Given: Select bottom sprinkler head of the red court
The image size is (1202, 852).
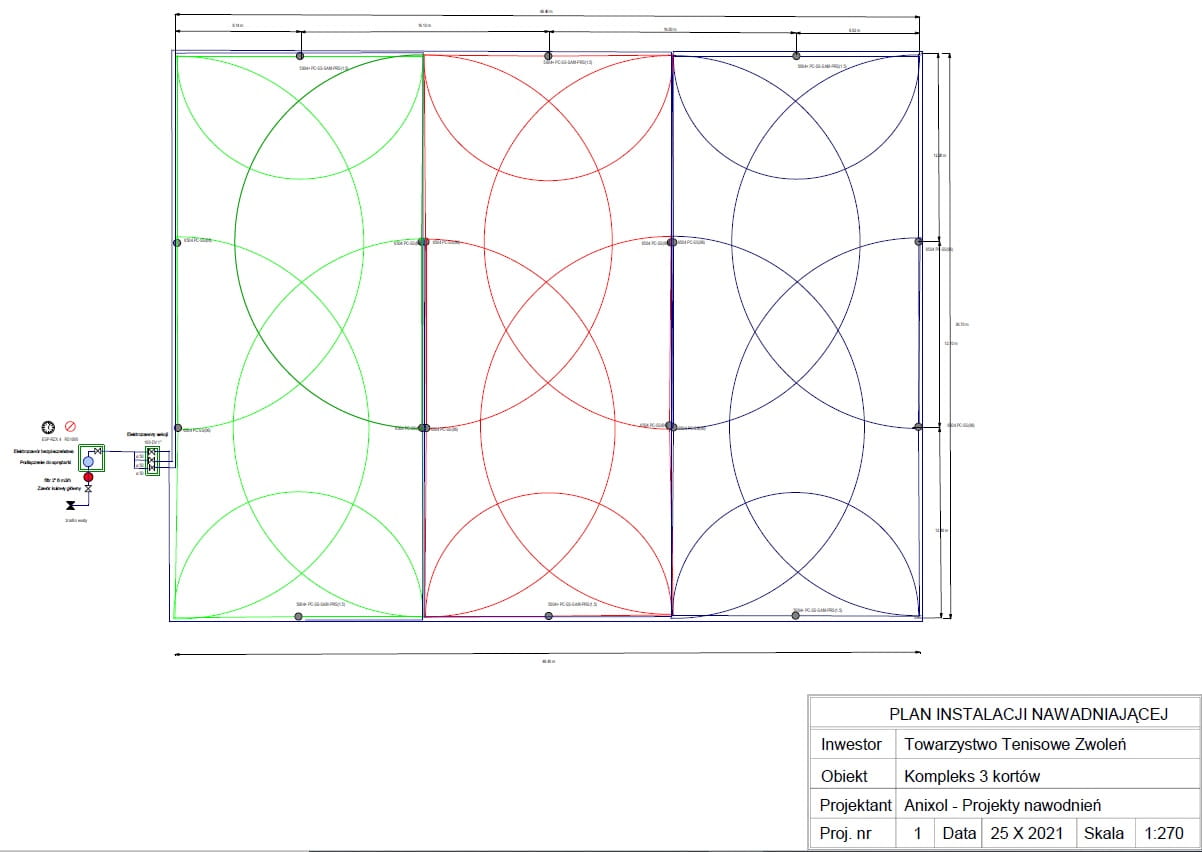Looking at the screenshot, I should click(x=548, y=616).
